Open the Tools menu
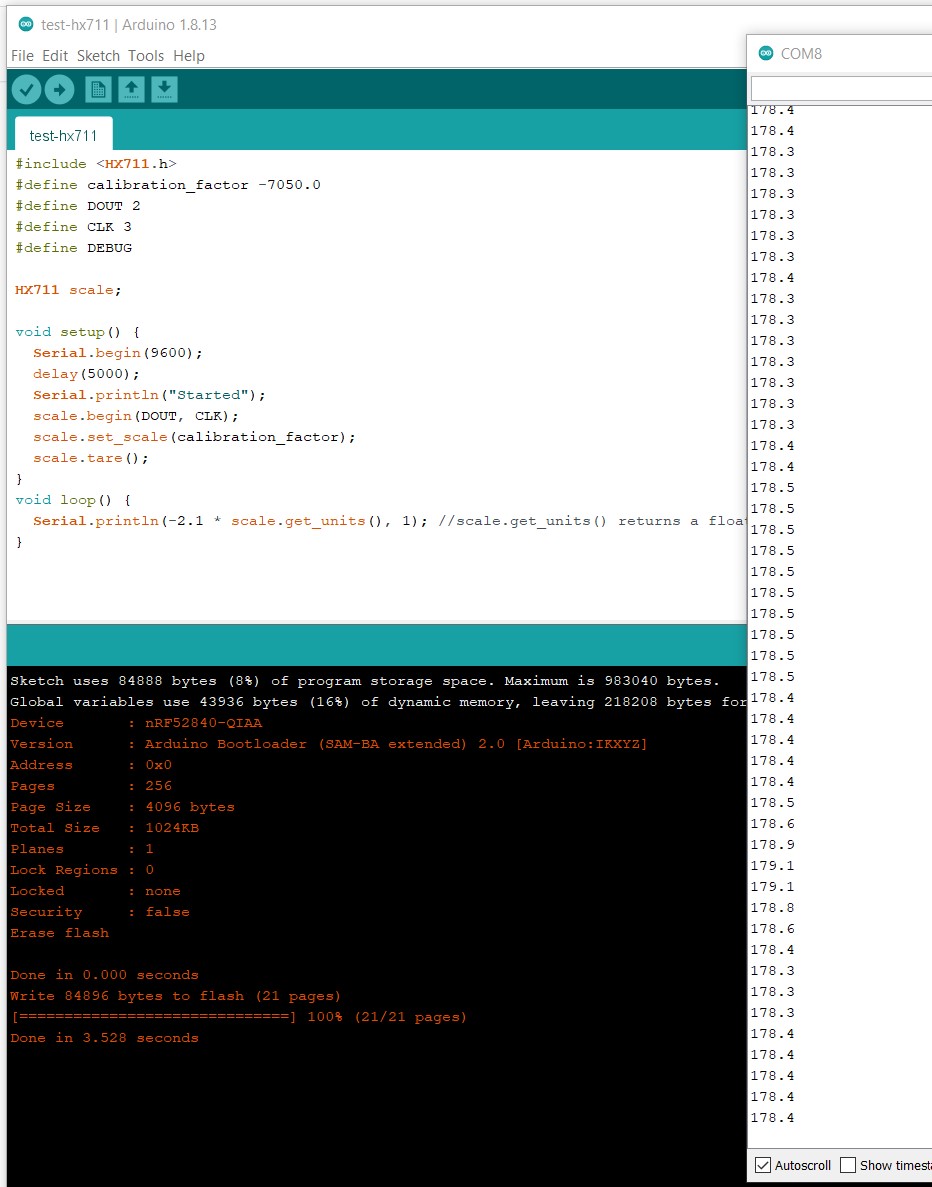Screen dimensions: 932x1187 [x=146, y=56]
